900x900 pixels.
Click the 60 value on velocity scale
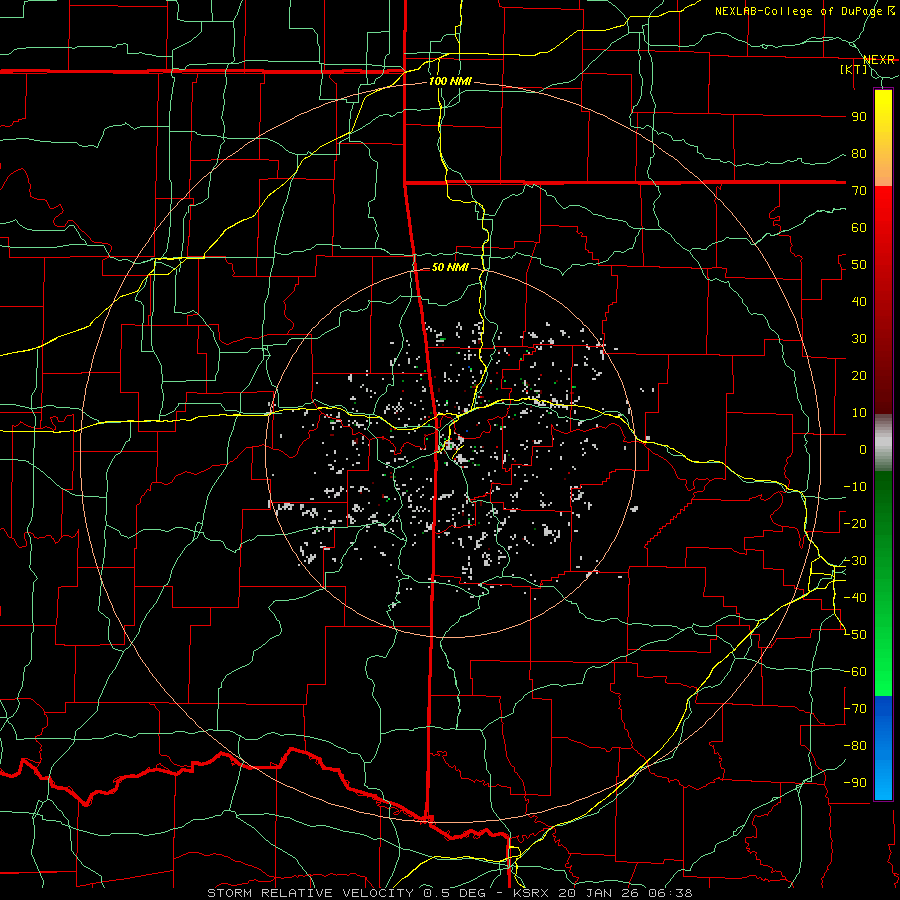859,228
